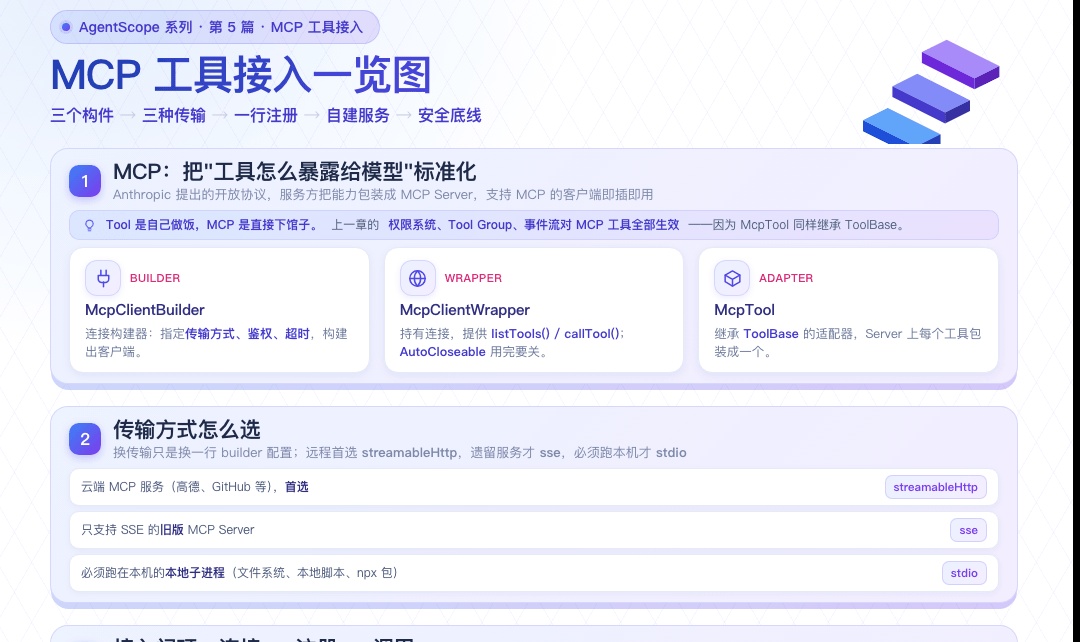Click the main title MCP 工具接入一览图
The image size is (1080, 642).
click(241, 75)
